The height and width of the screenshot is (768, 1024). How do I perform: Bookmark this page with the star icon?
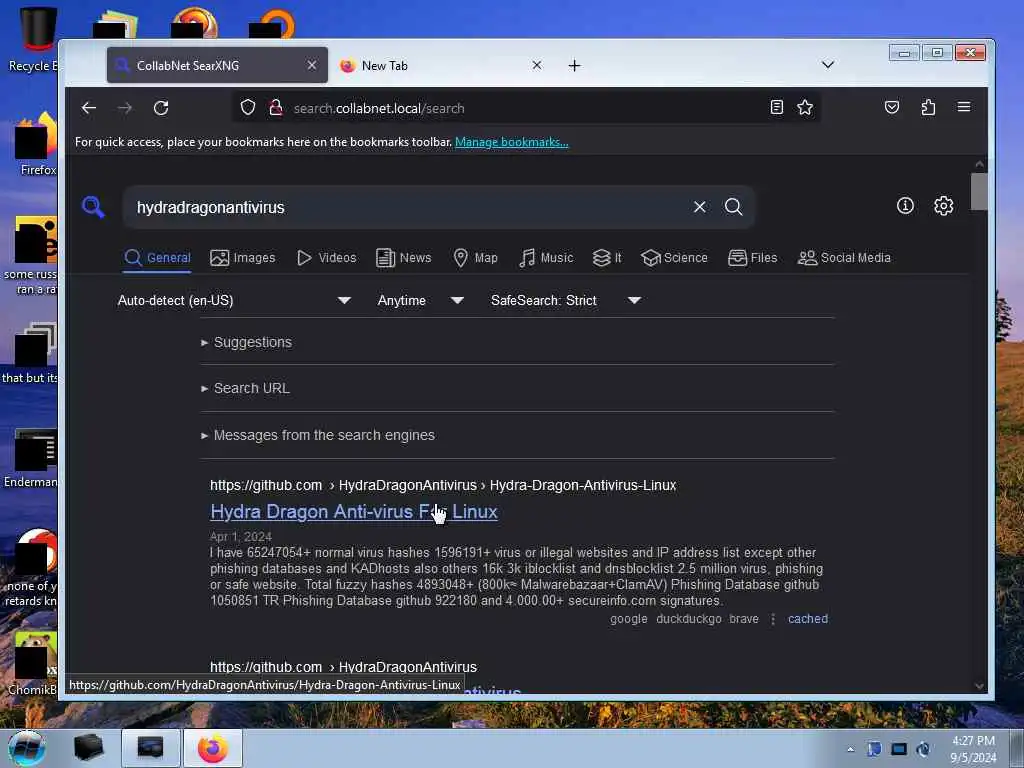click(x=805, y=108)
